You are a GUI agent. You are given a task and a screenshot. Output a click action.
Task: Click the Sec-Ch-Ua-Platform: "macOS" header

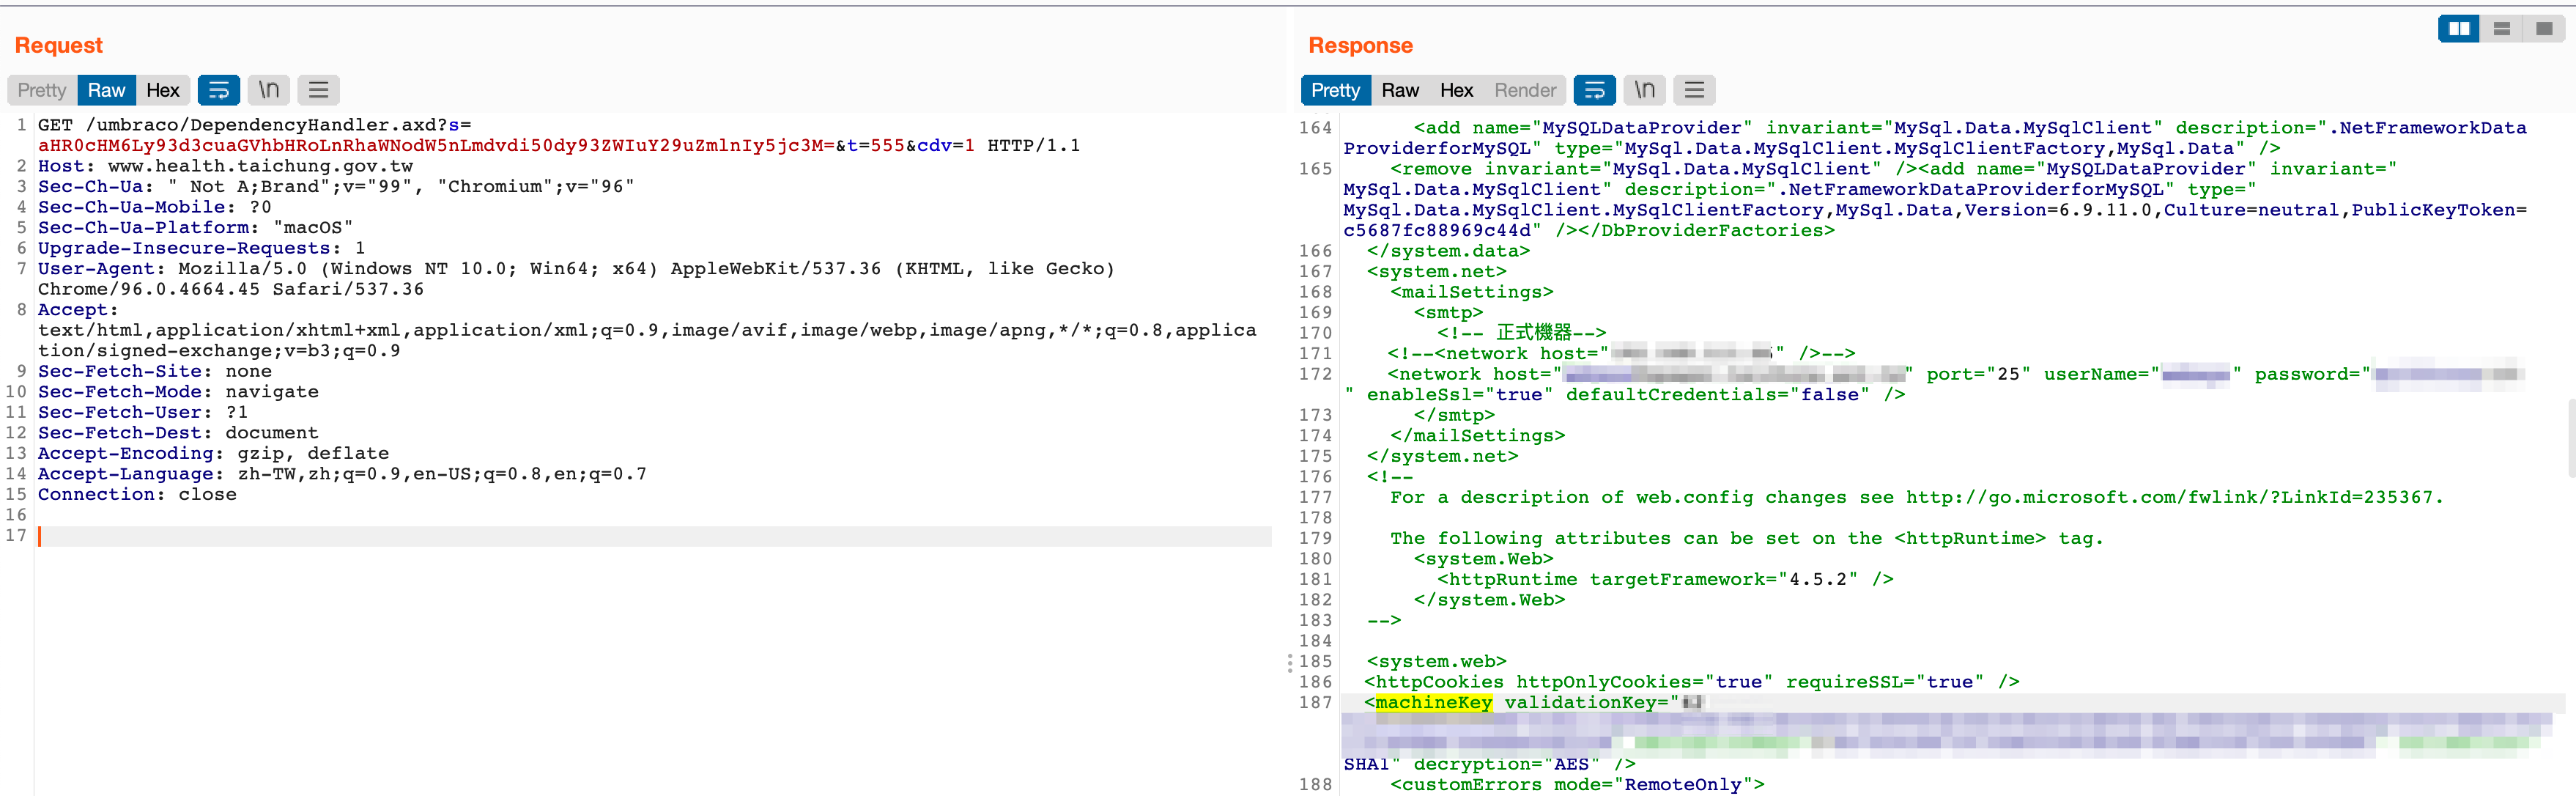tap(195, 227)
